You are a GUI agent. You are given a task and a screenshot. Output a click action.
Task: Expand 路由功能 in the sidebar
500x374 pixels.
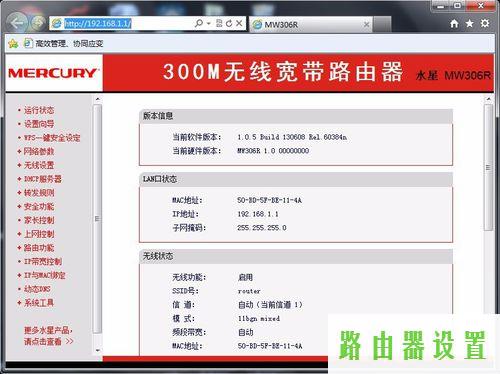pos(39,248)
